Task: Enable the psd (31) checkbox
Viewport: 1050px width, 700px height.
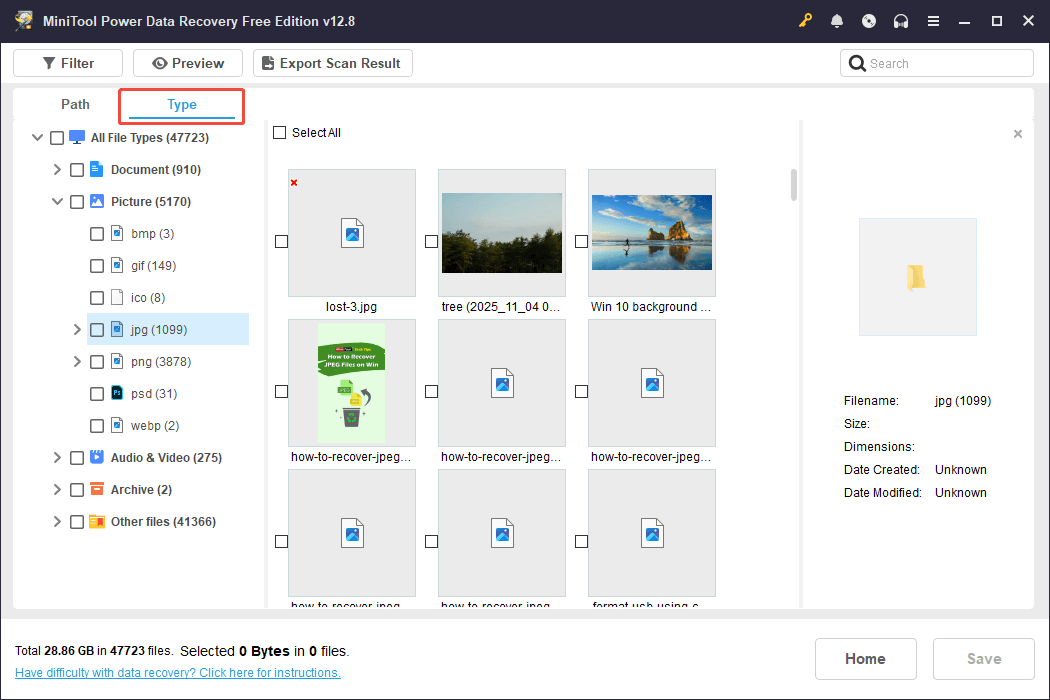Action: click(x=97, y=394)
